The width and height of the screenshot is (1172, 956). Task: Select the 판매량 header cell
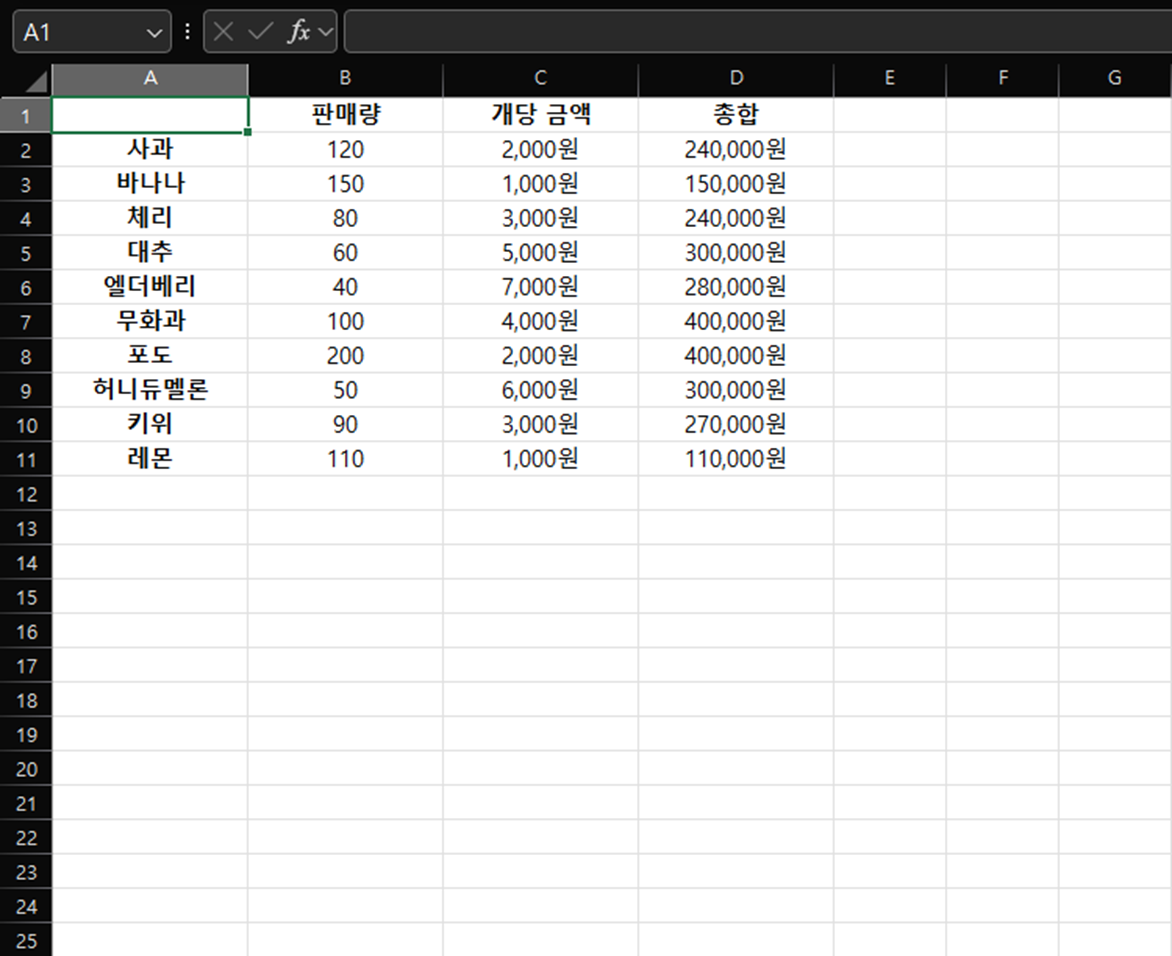[x=345, y=113]
